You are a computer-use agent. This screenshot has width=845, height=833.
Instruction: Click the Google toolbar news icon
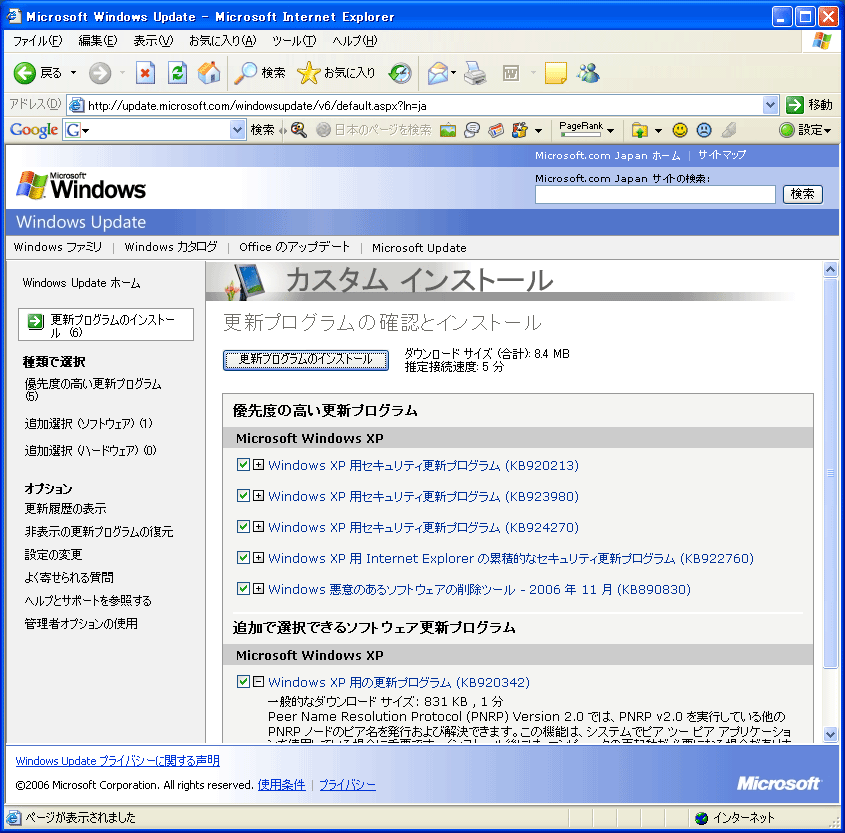[496, 130]
